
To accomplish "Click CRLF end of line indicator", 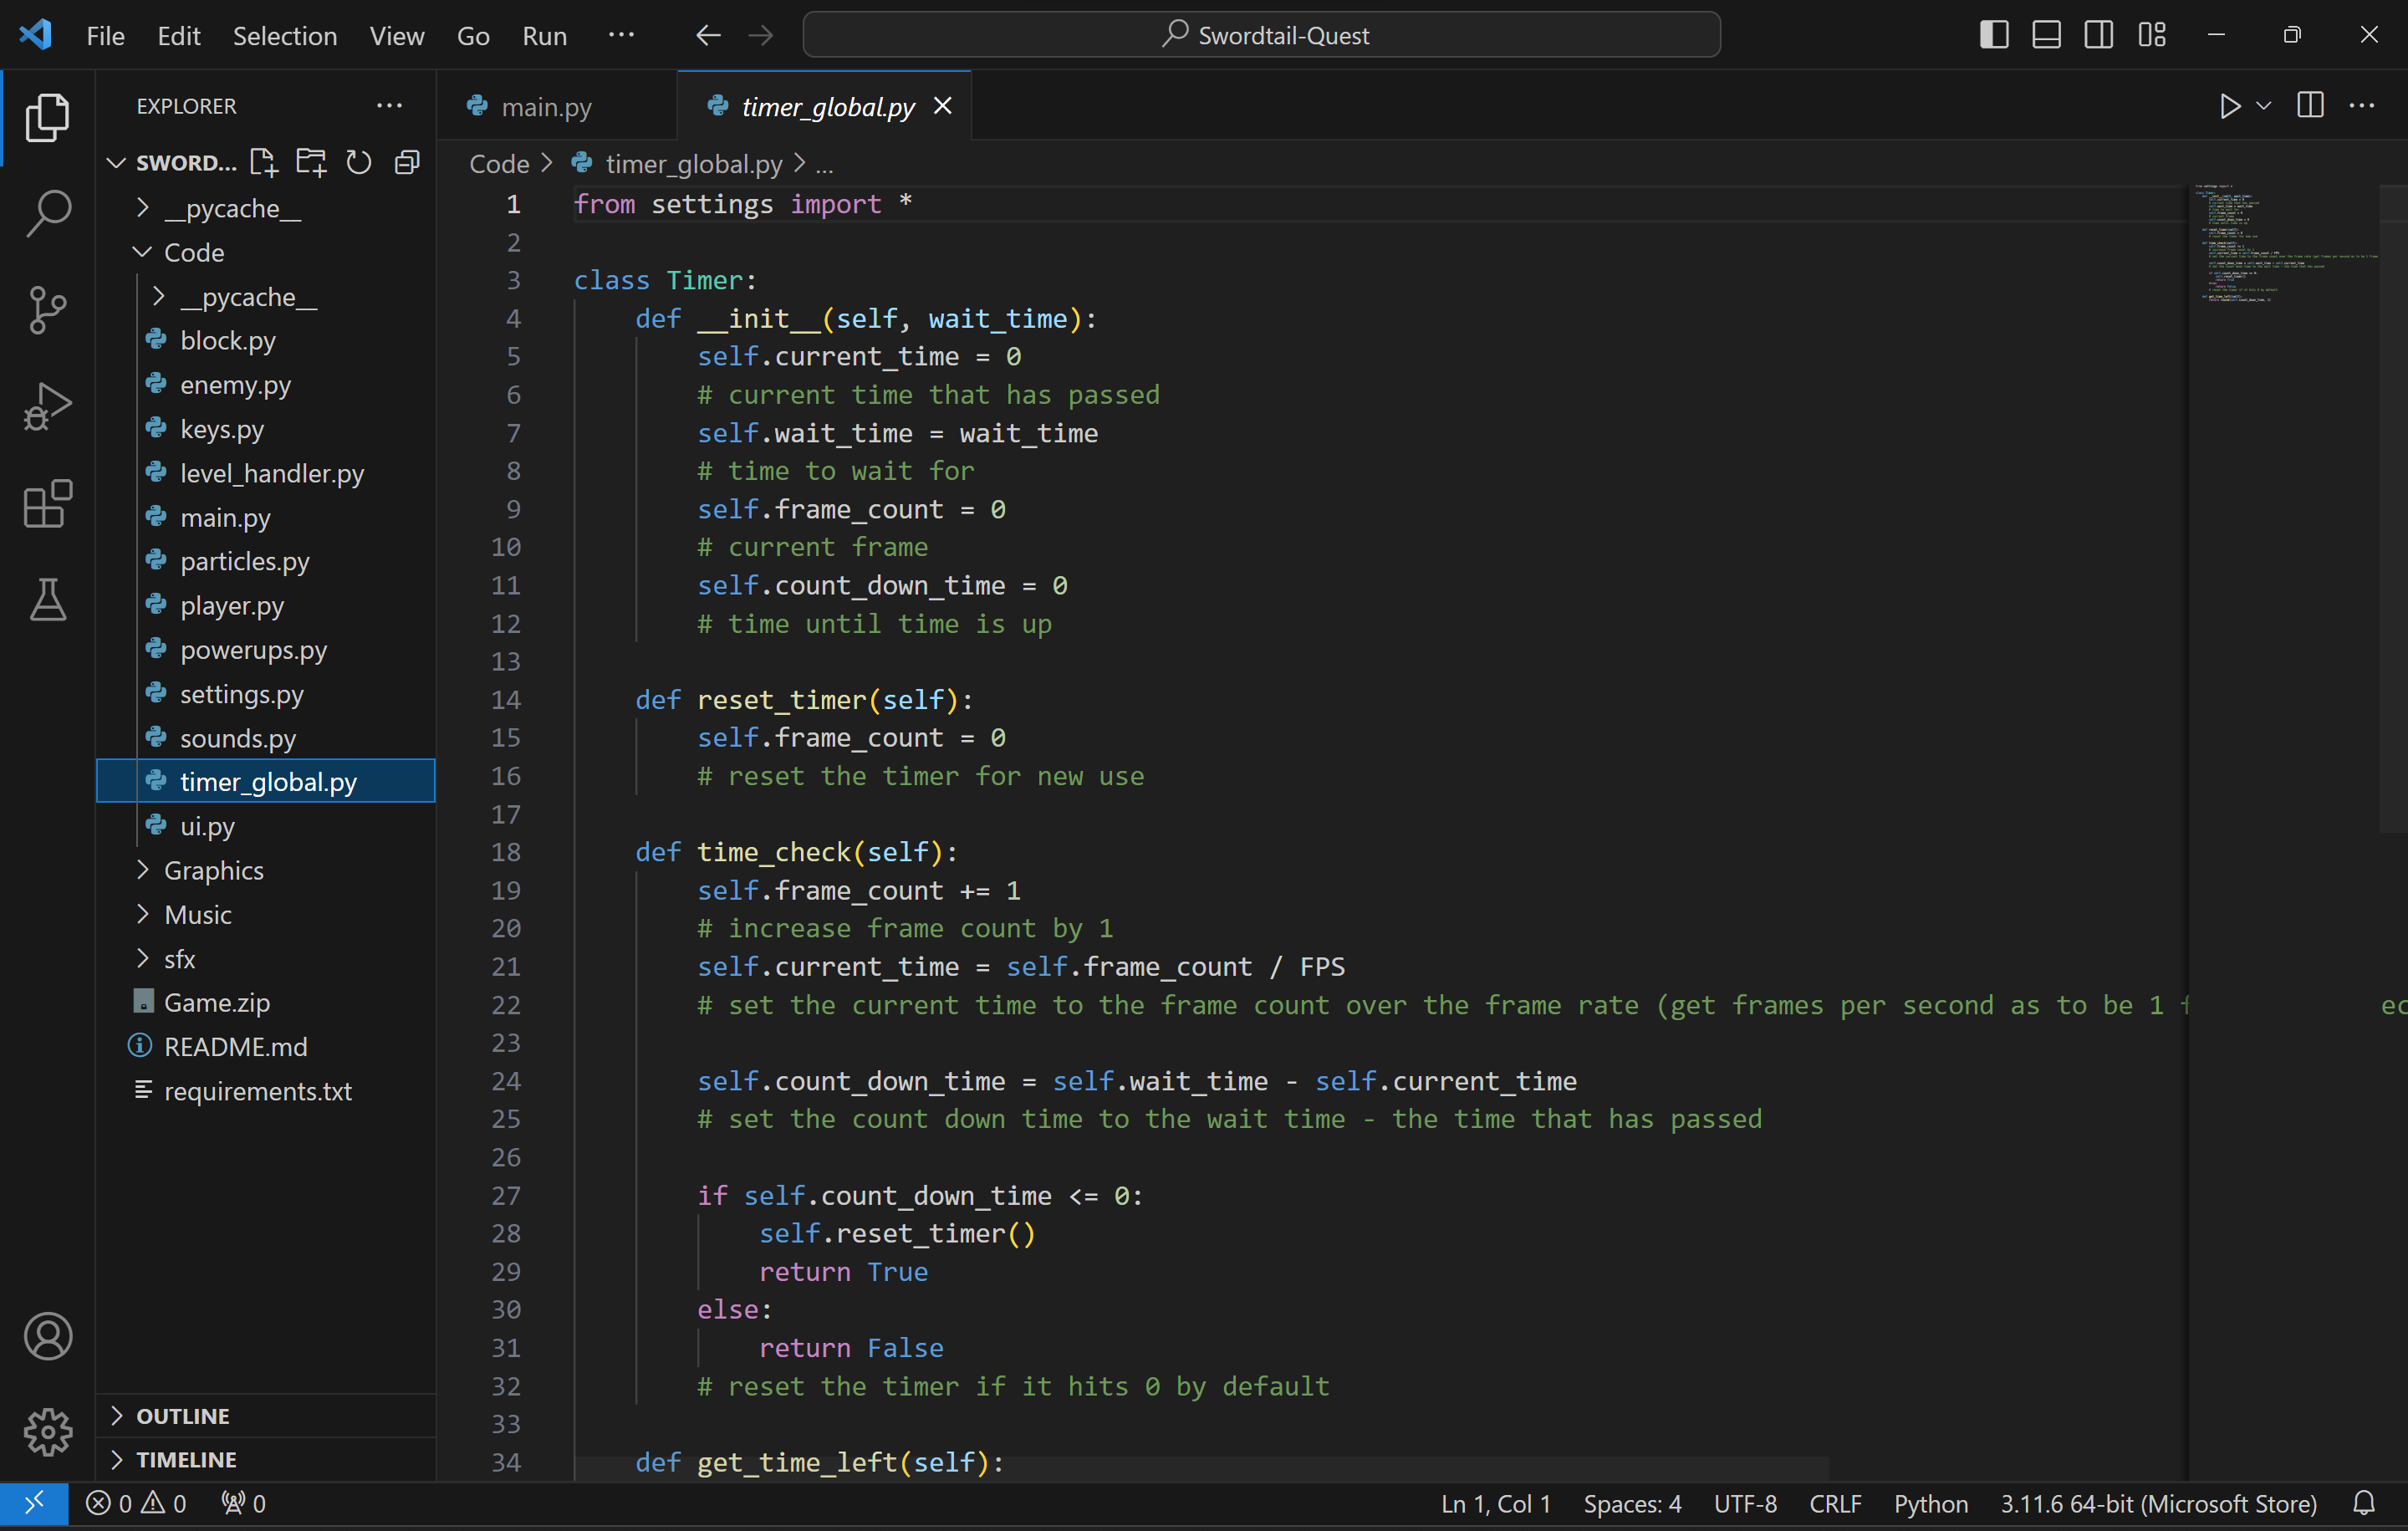I will click(x=1835, y=1503).
